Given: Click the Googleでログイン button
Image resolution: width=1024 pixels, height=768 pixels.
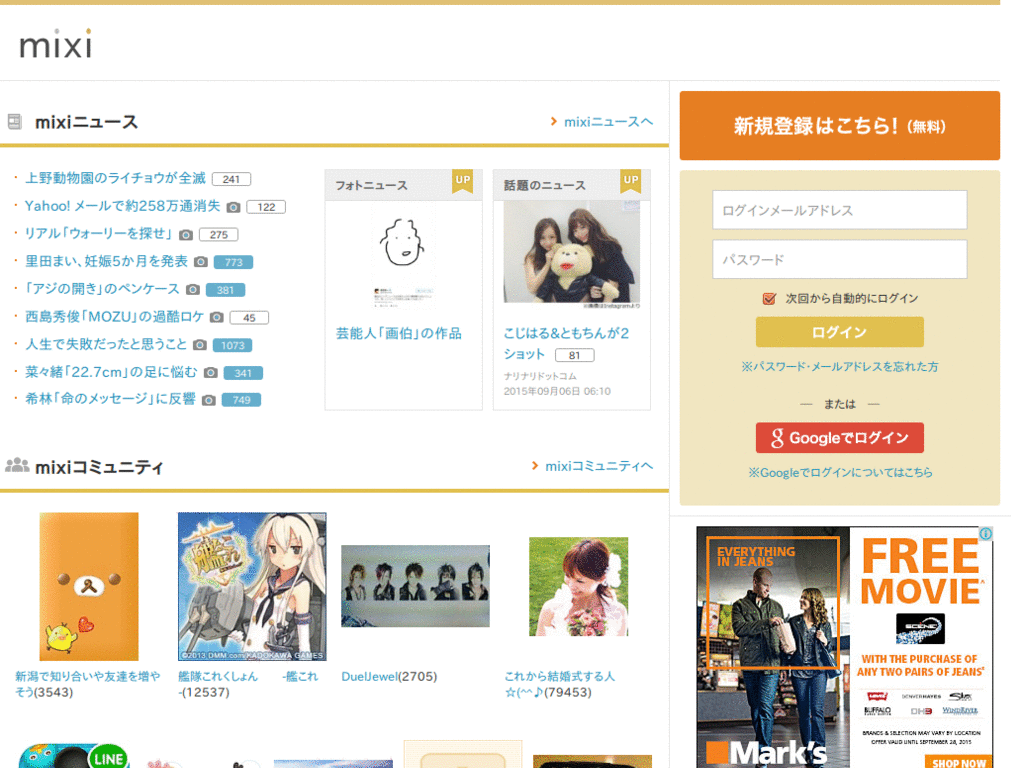Looking at the screenshot, I should [840, 438].
